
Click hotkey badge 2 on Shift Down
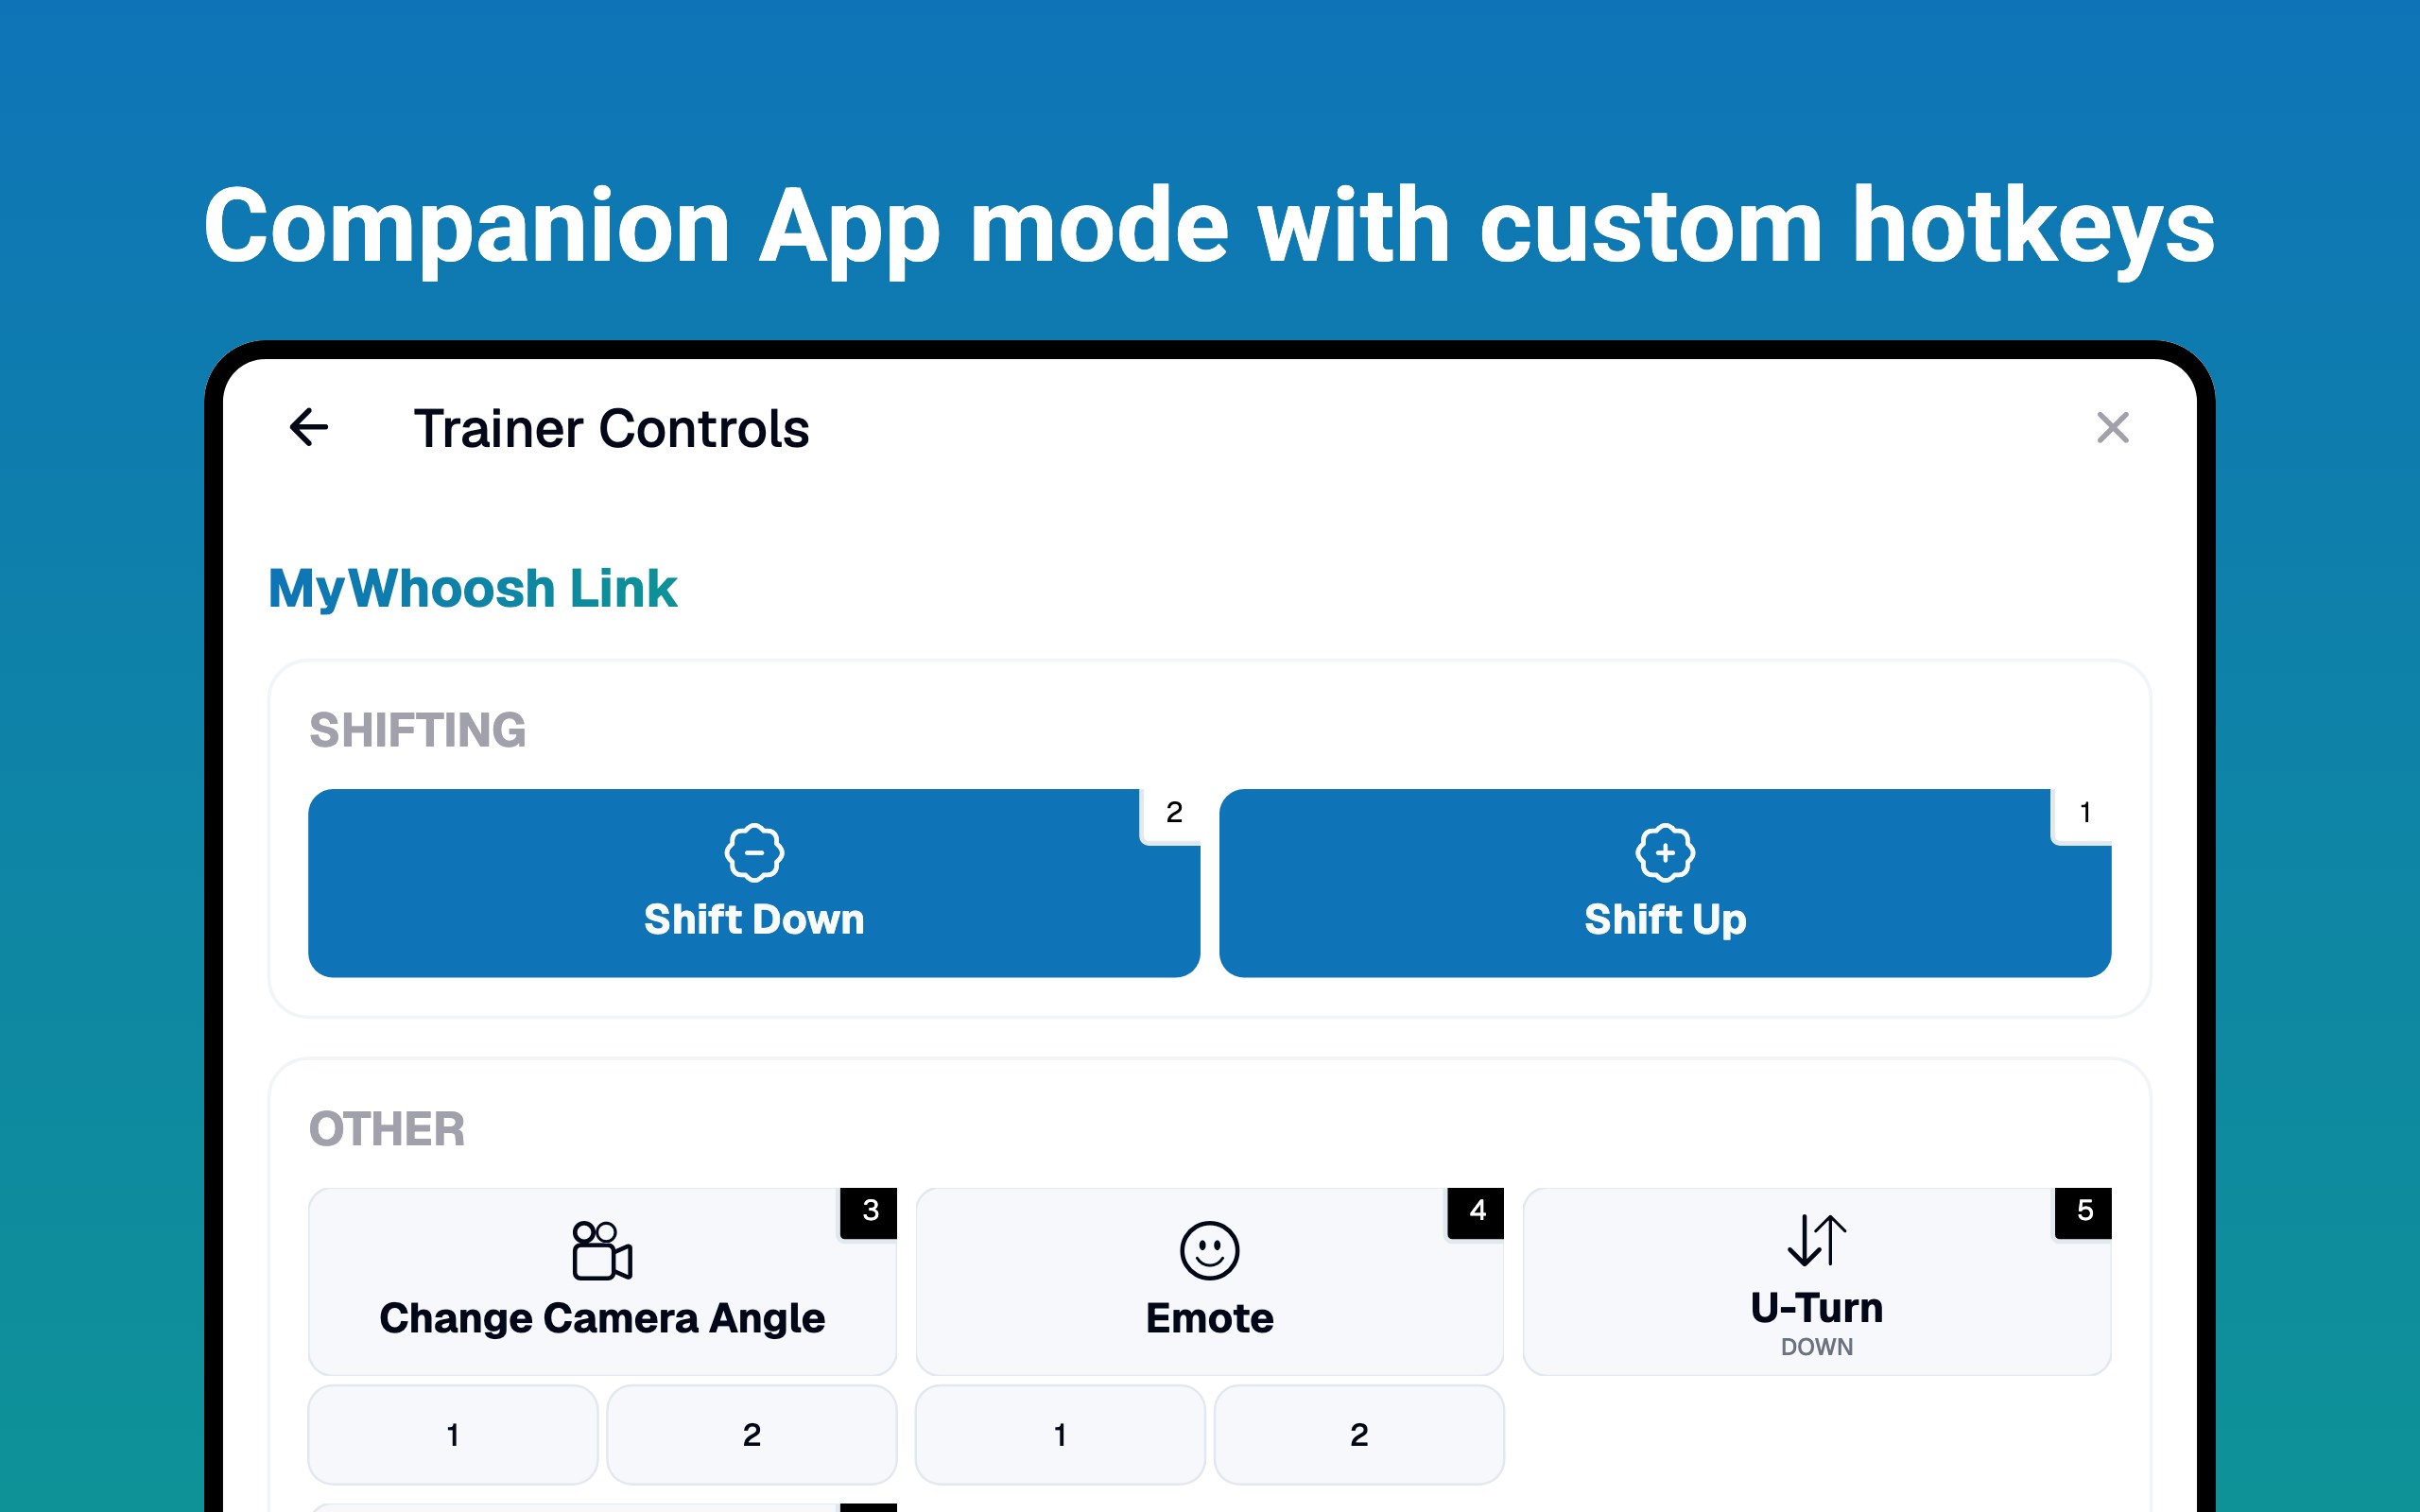(1172, 814)
